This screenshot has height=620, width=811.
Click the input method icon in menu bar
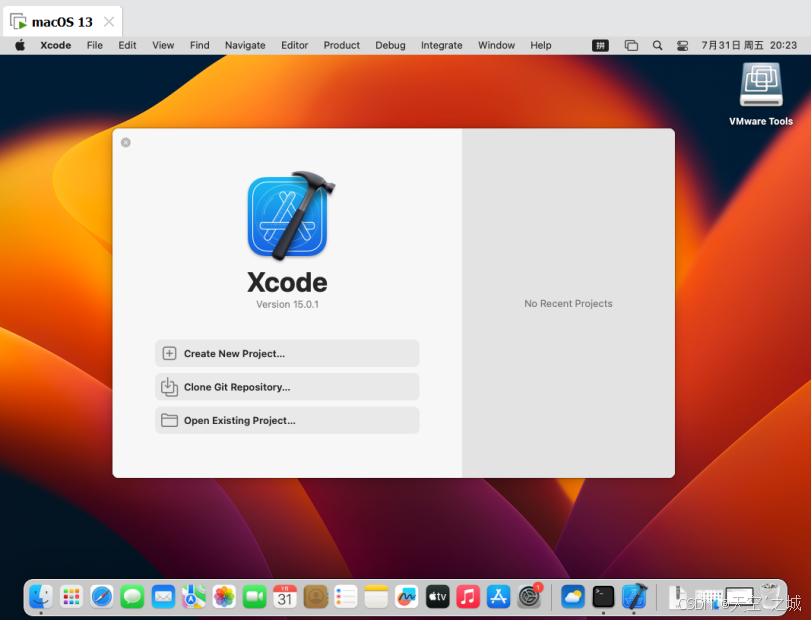click(x=600, y=46)
